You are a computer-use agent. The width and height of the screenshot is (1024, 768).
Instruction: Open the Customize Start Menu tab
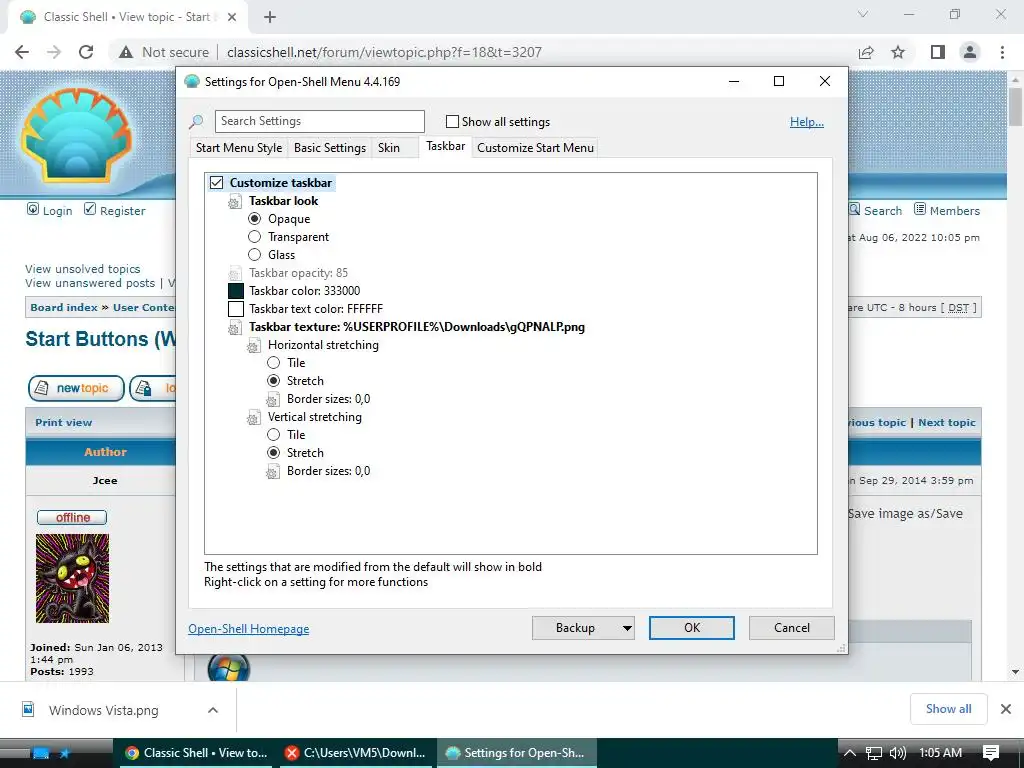point(536,148)
